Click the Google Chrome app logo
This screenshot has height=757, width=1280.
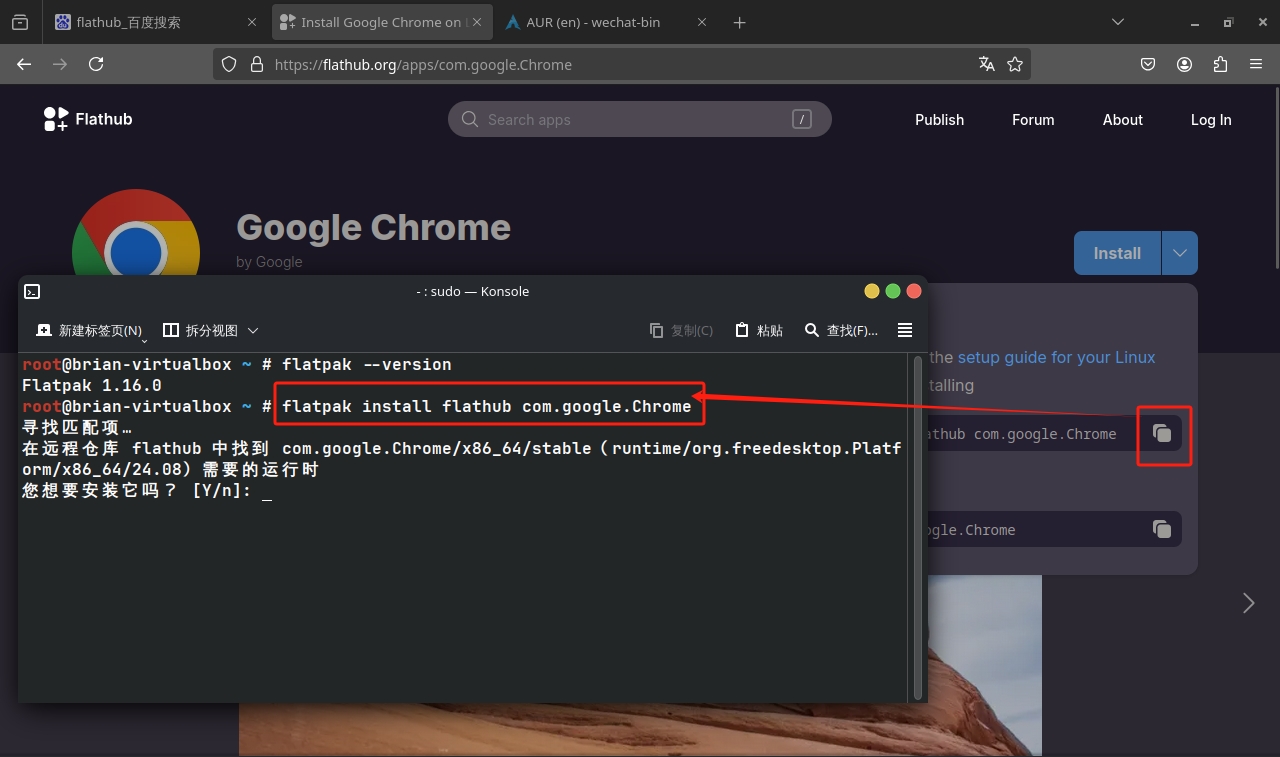135,232
